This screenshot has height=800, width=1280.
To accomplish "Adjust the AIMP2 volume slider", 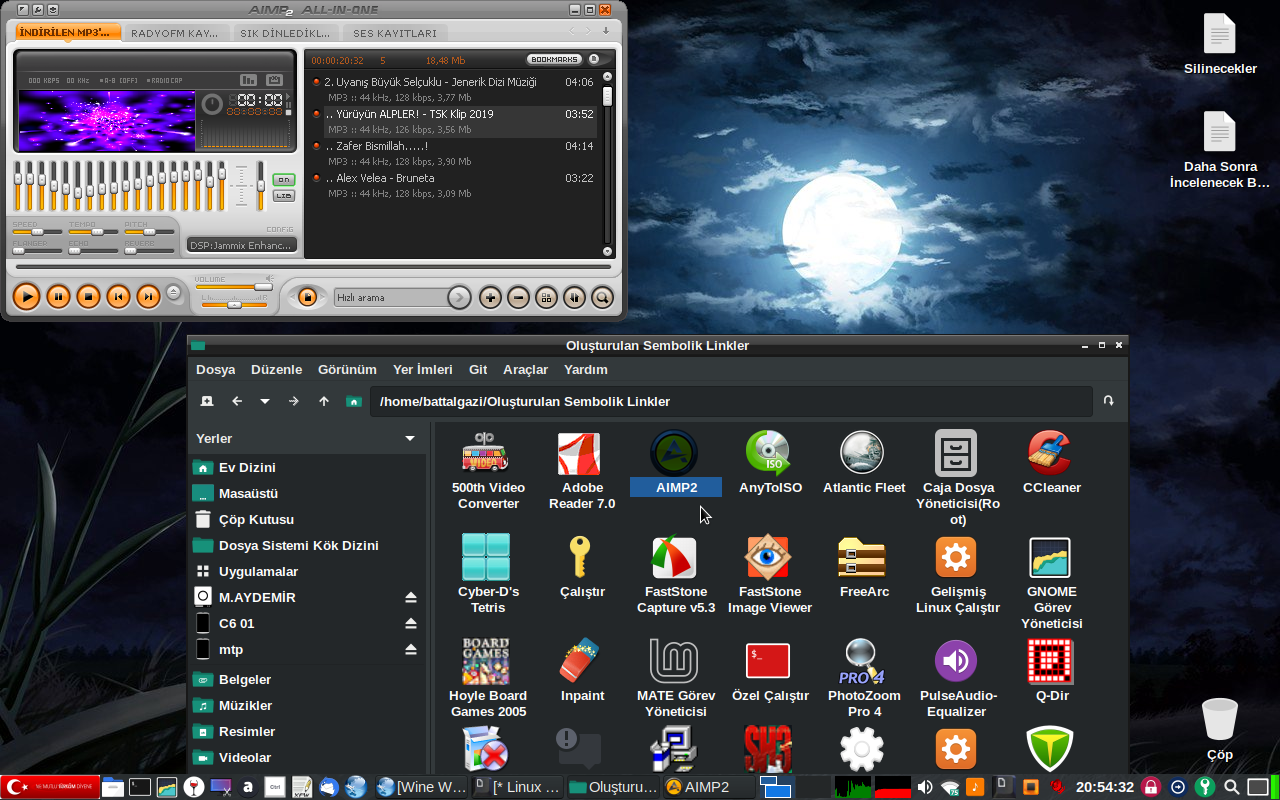I will (x=233, y=288).
